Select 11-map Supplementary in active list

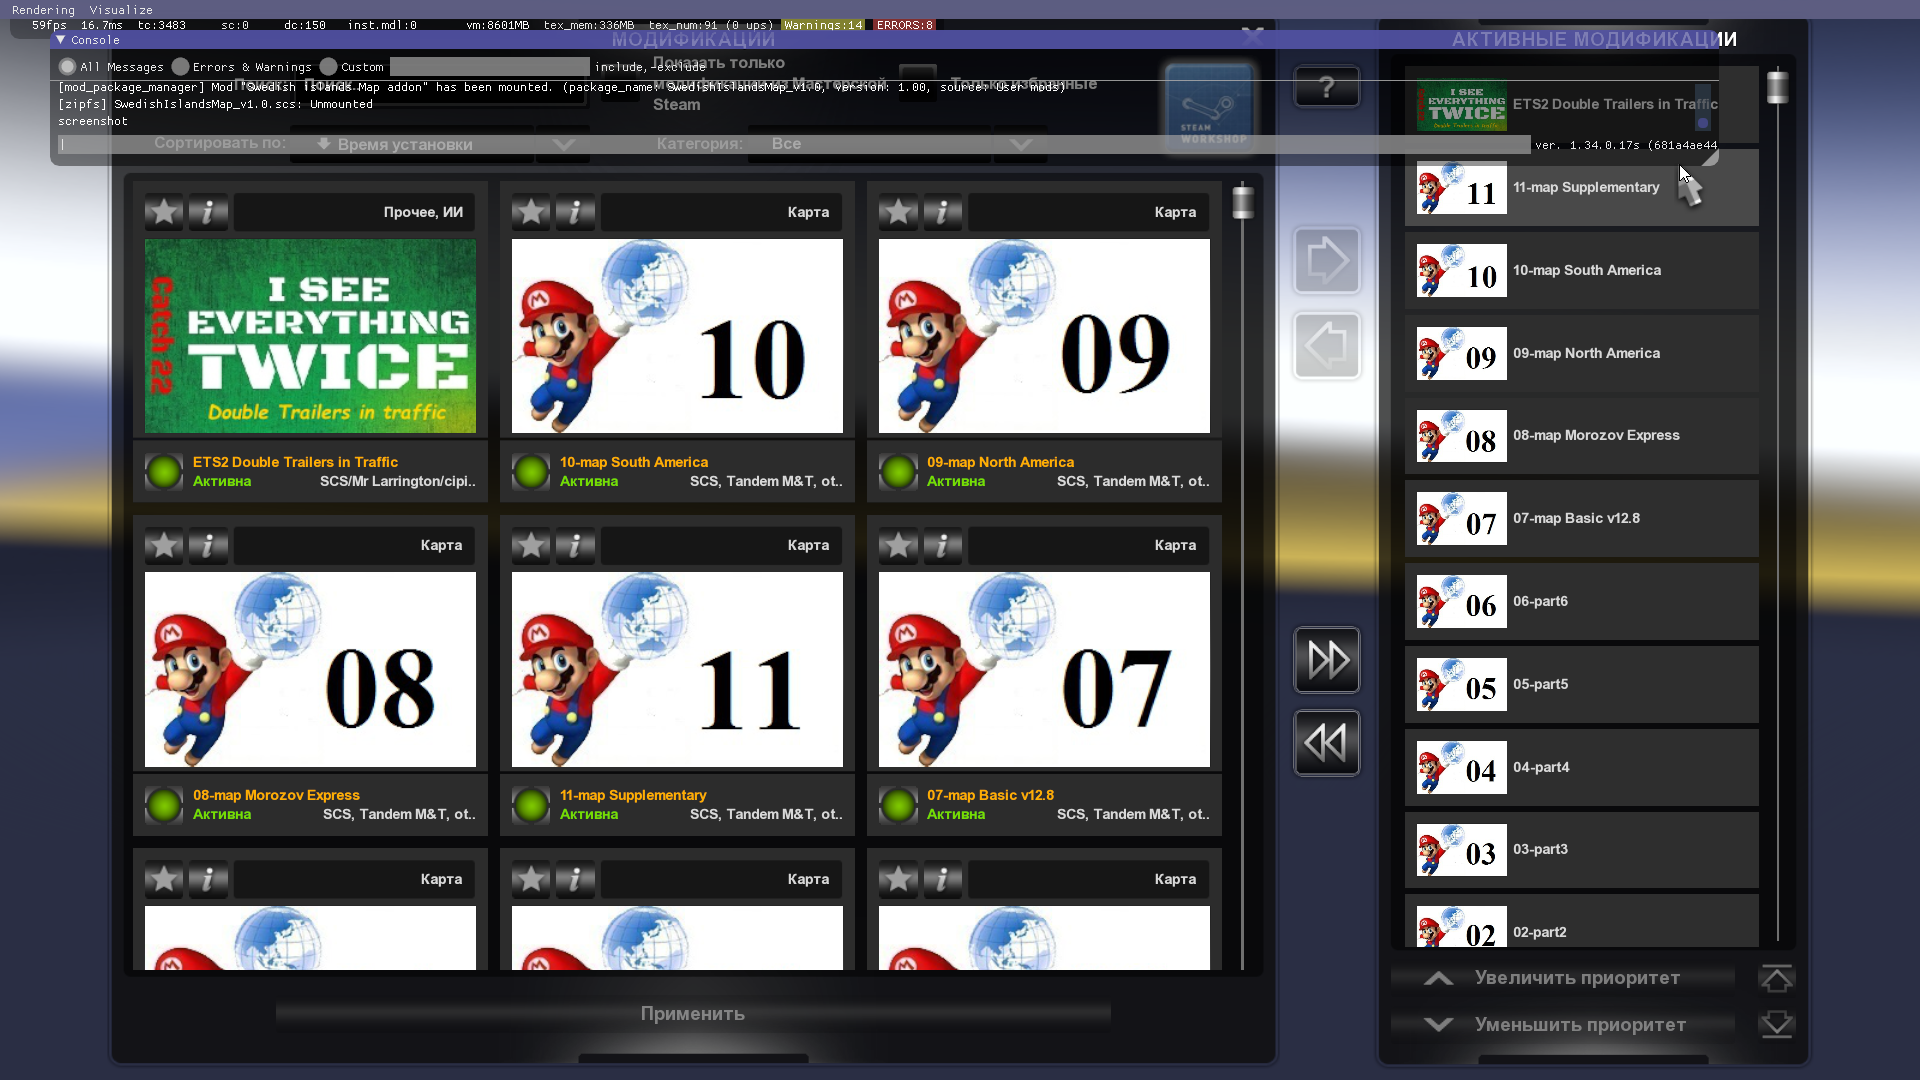tap(1581, 188)
